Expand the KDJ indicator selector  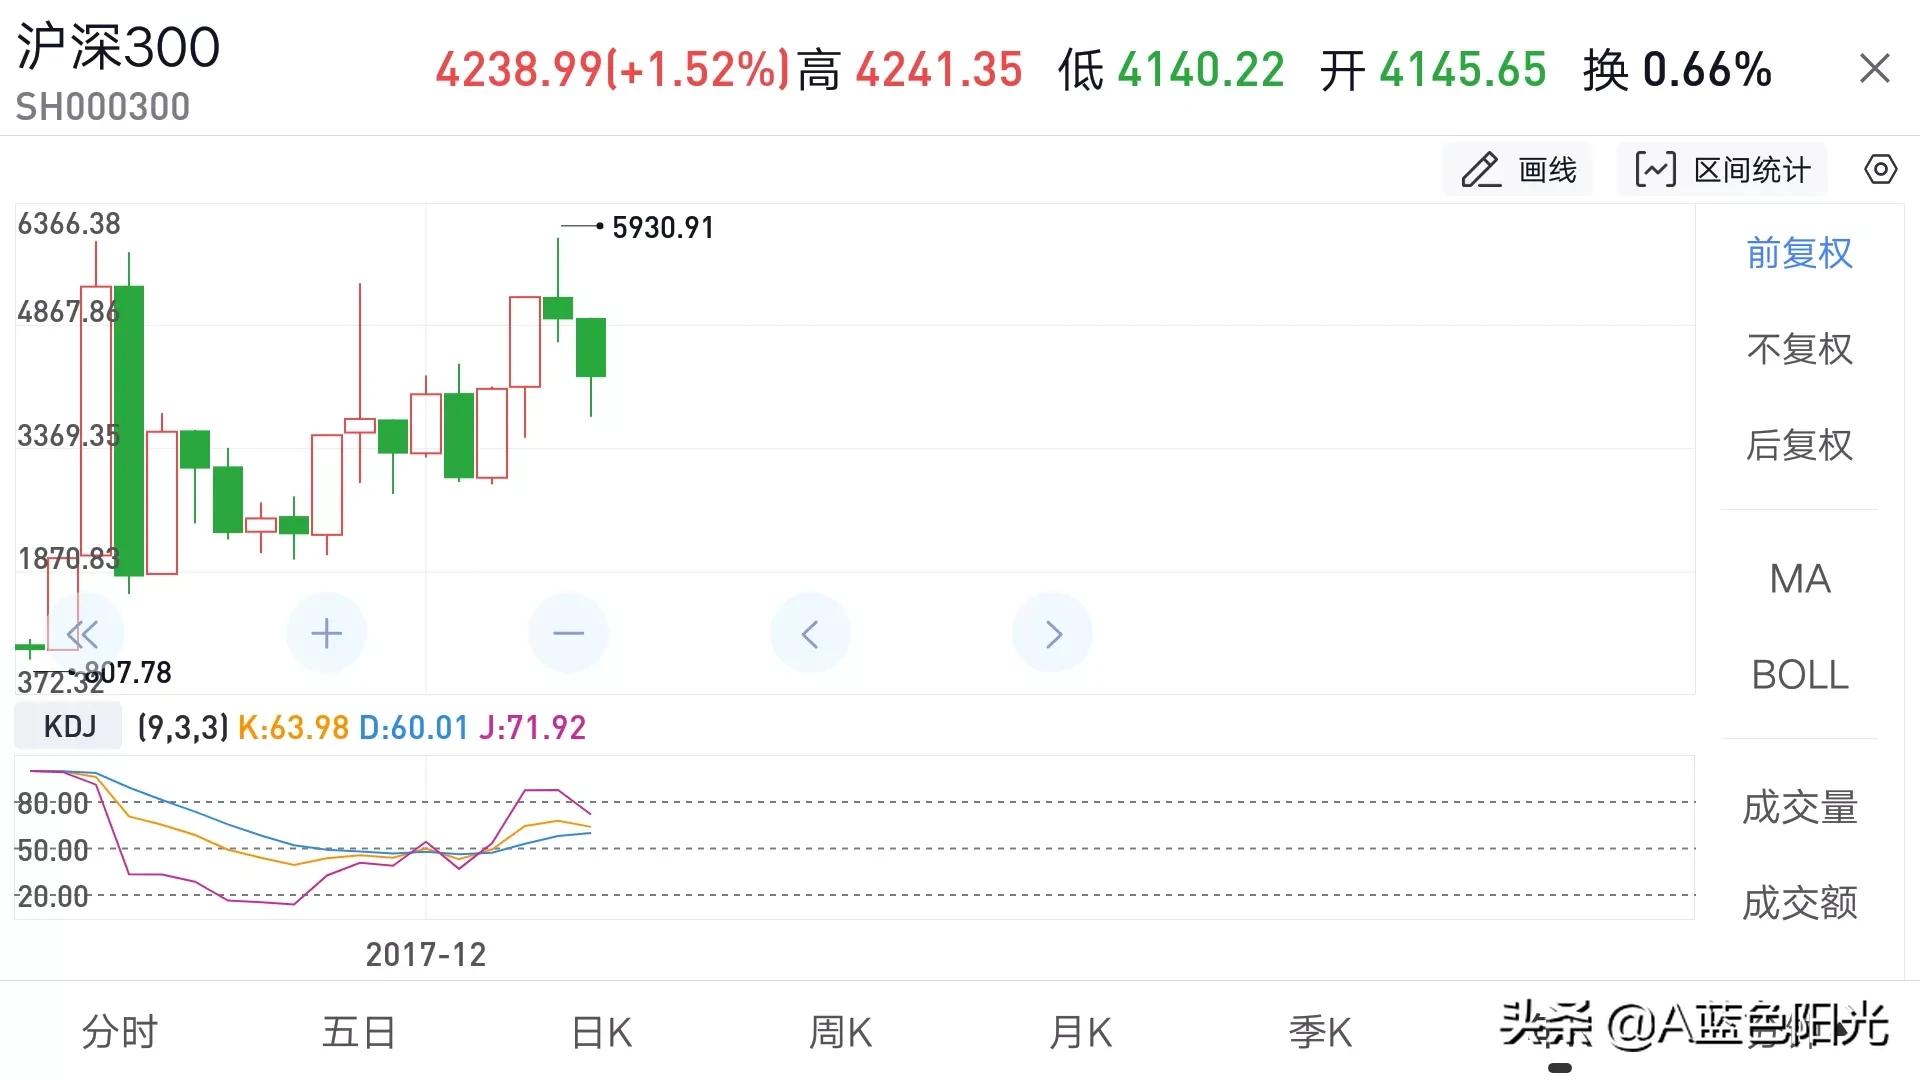coord(67,725)
